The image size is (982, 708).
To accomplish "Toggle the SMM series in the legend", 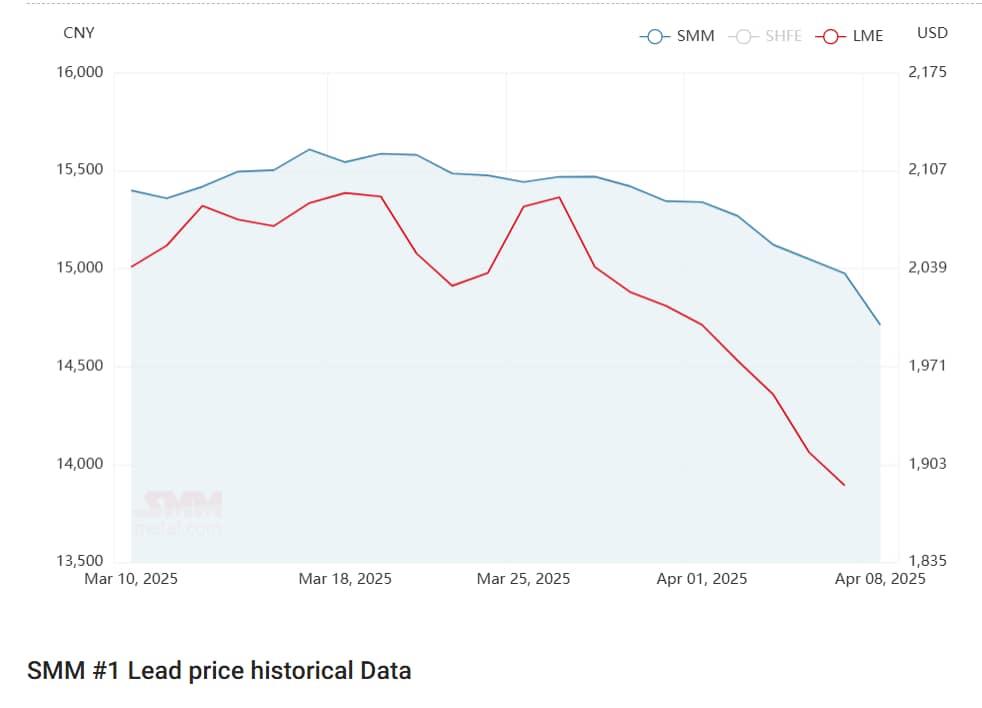I will 695,36.
